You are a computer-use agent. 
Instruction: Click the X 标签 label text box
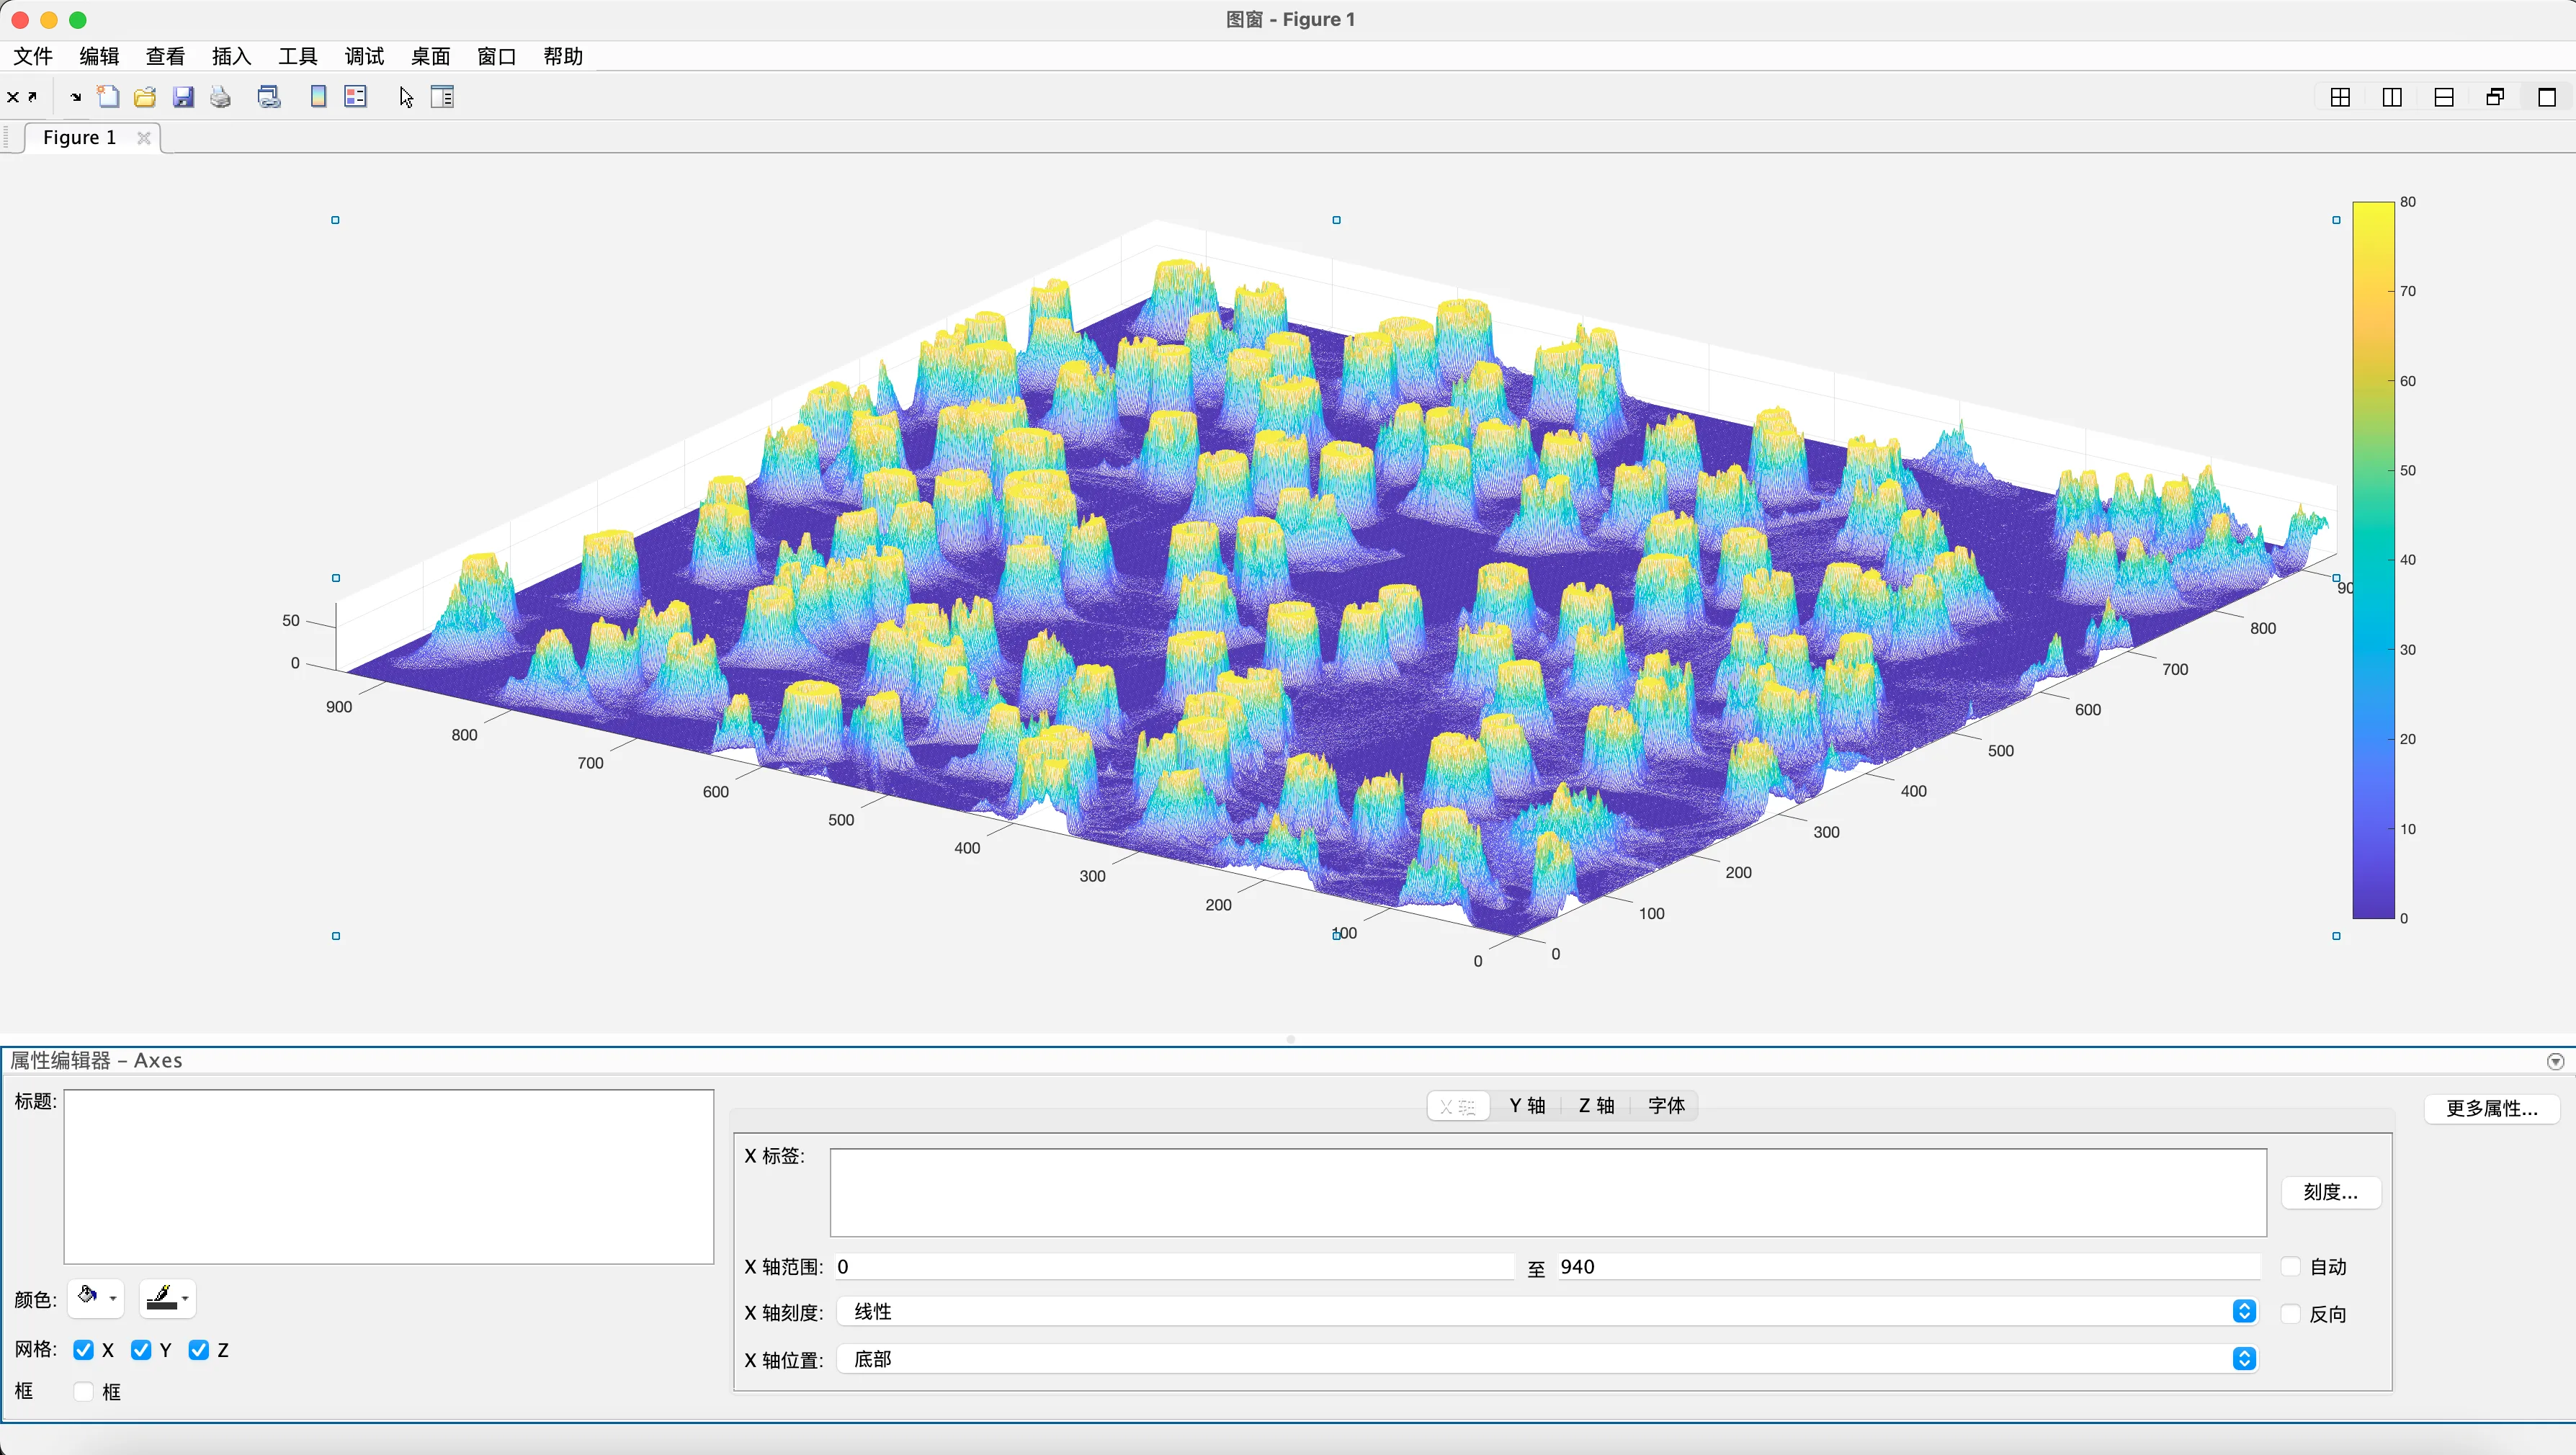click(1547, 1192)
